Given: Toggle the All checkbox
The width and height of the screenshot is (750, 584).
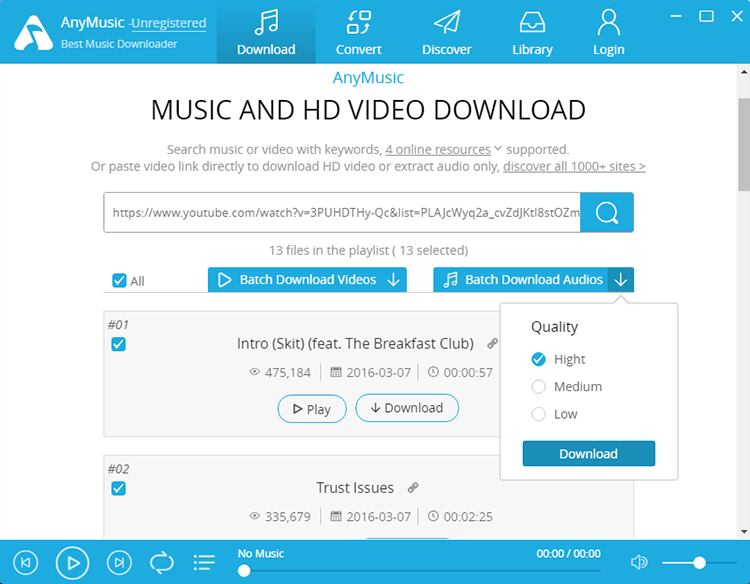Looking at the screenshot, I should point(119,280).
